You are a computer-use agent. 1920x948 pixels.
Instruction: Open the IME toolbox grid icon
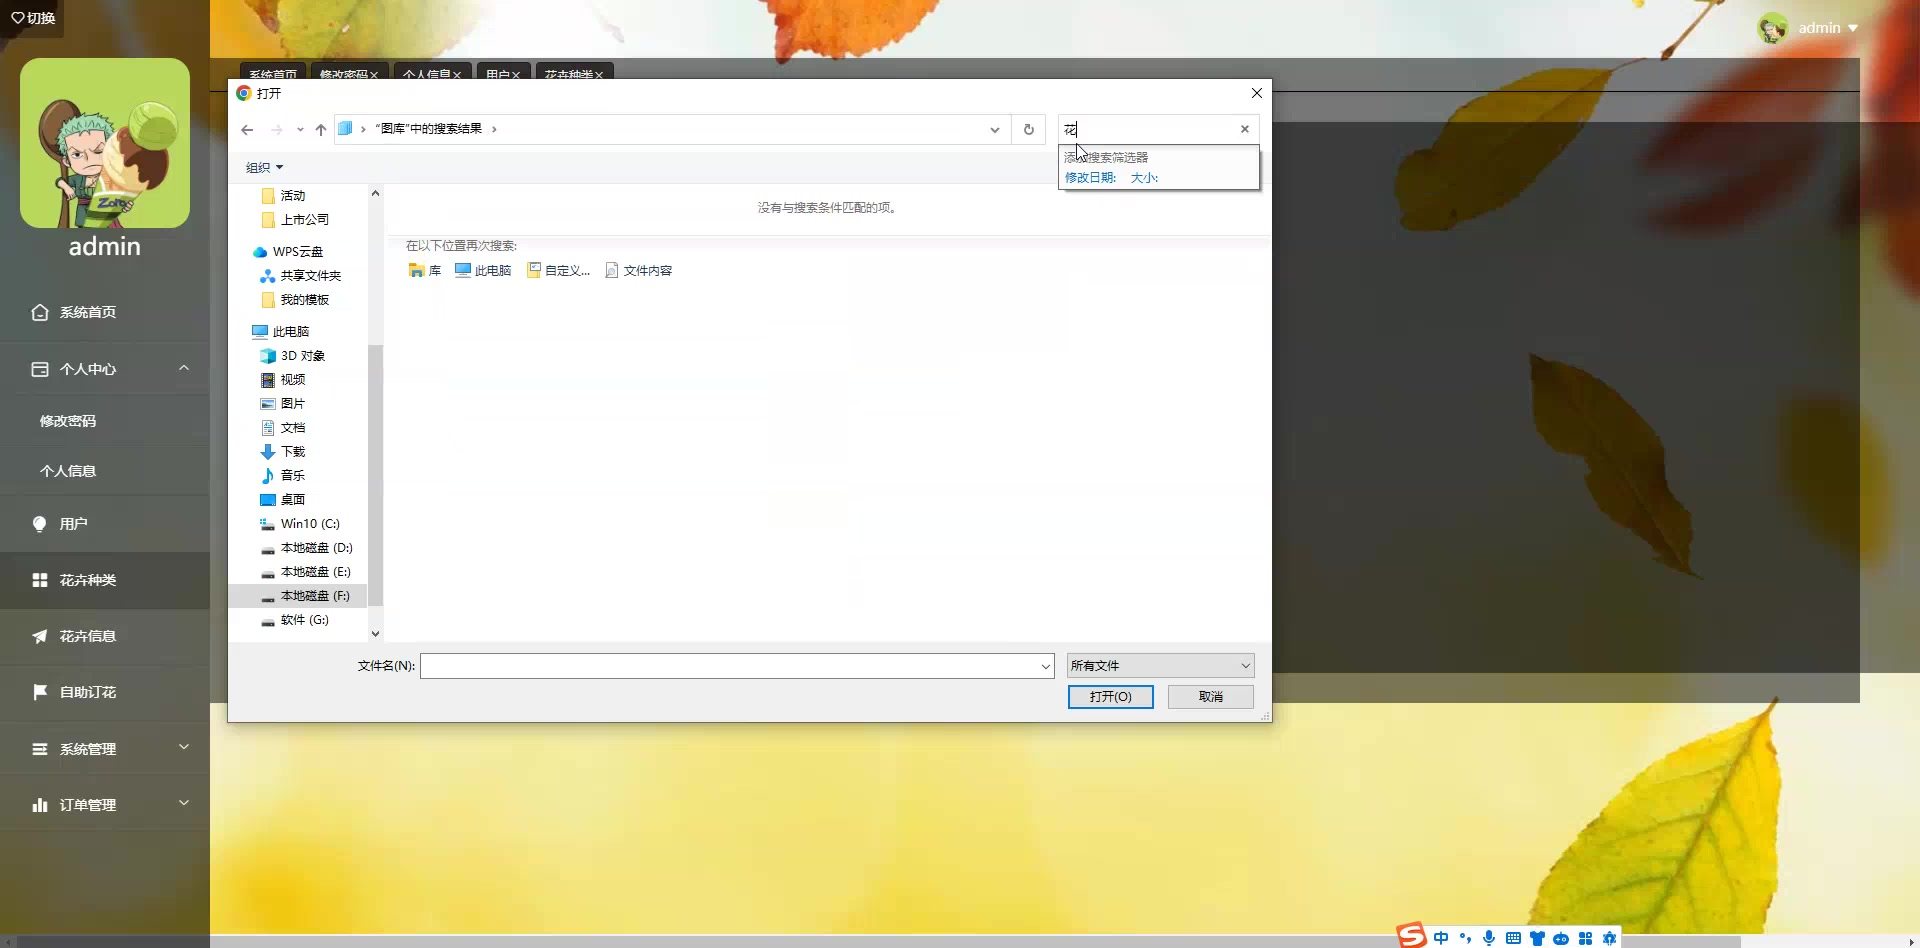pos(1585,938)
